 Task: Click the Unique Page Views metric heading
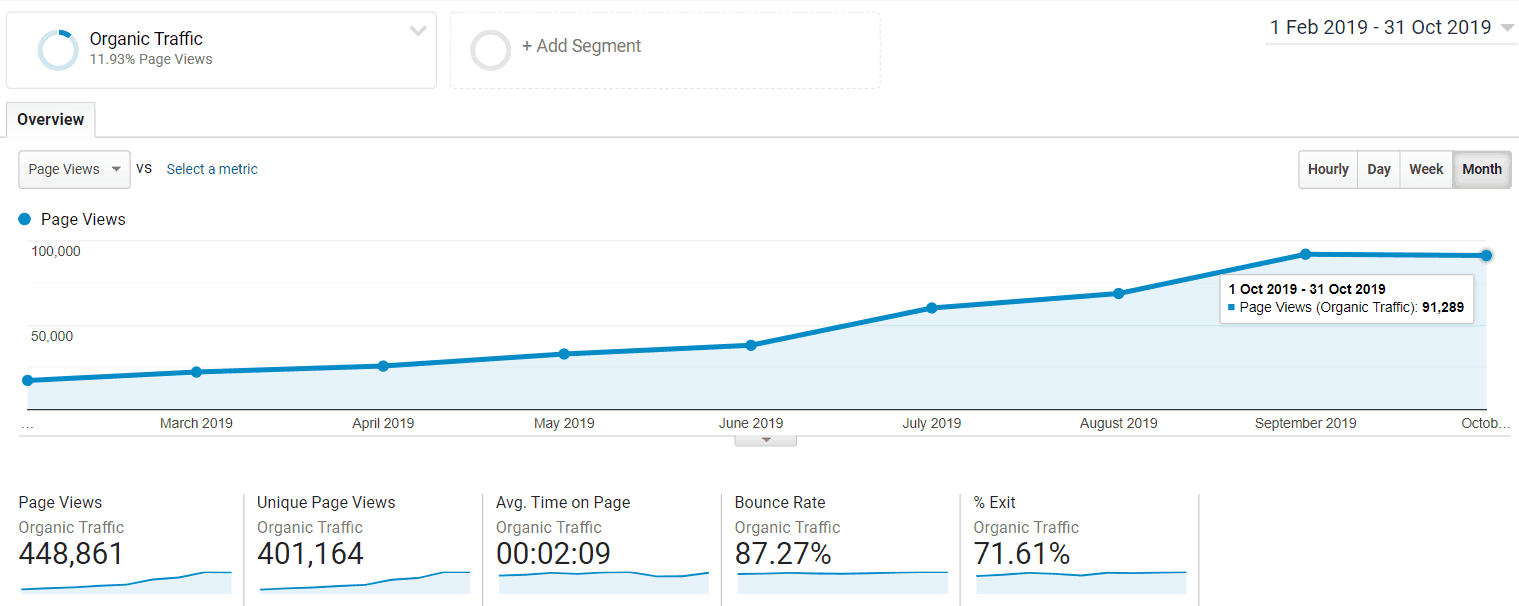326,502
